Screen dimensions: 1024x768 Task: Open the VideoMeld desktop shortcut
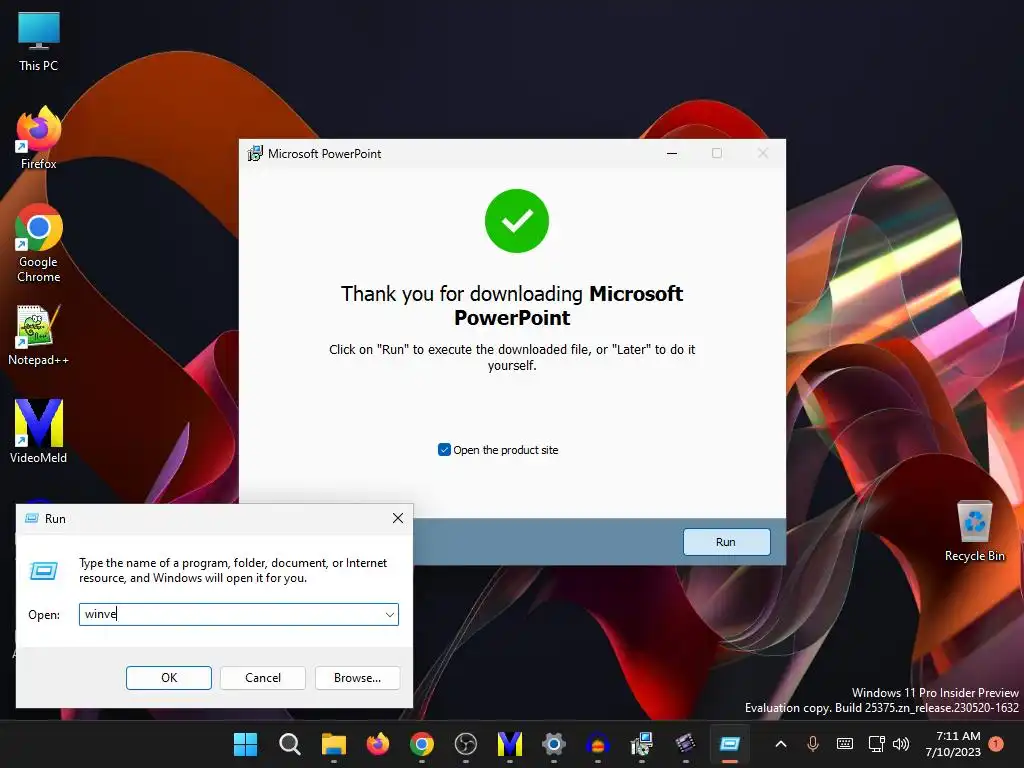(x=39, y=431)
